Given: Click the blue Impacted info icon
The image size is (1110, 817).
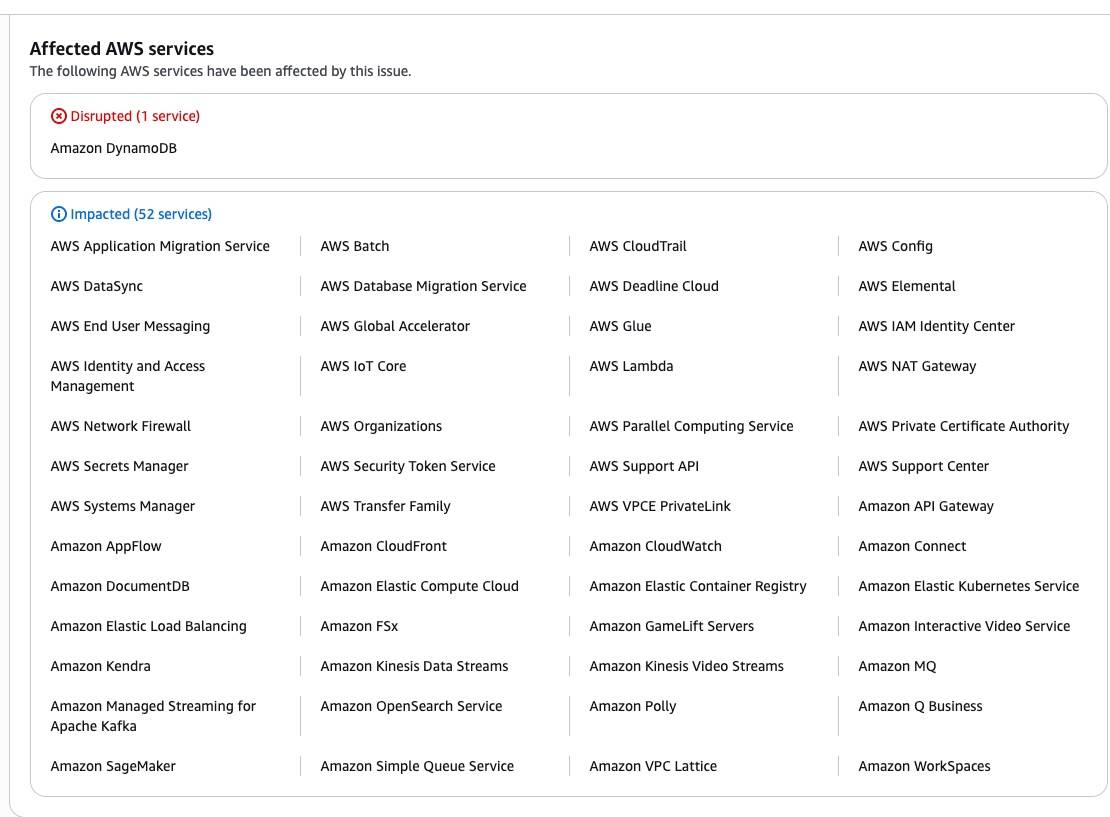Looking at the screenshot, I should tap(58, 215).
